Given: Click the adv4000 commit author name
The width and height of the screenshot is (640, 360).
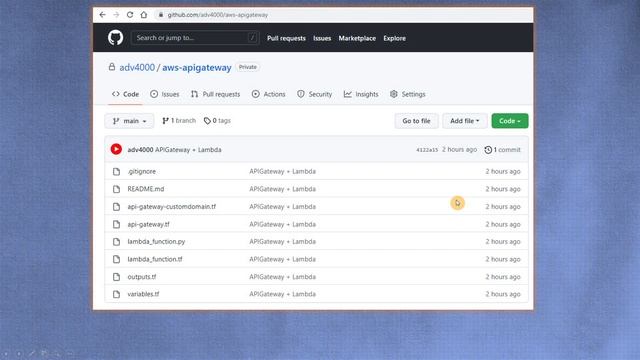Looking at the screenshot, I should click(140, 150).
